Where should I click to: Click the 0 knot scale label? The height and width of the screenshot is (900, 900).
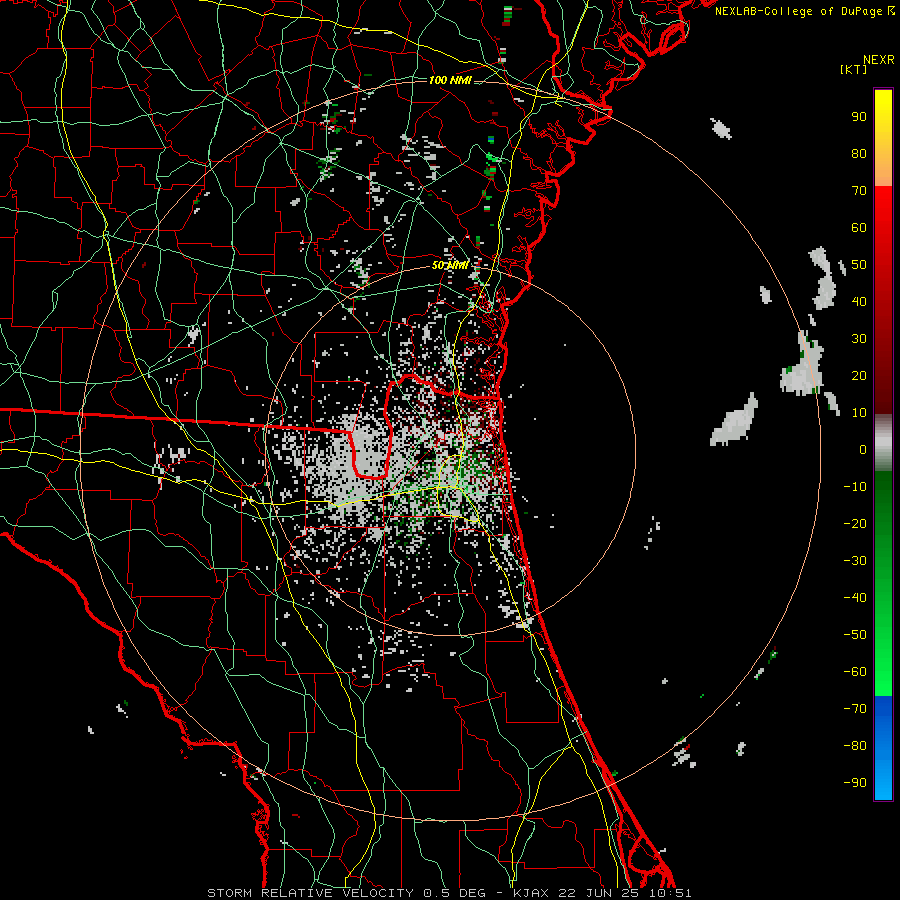pos(863,450)
